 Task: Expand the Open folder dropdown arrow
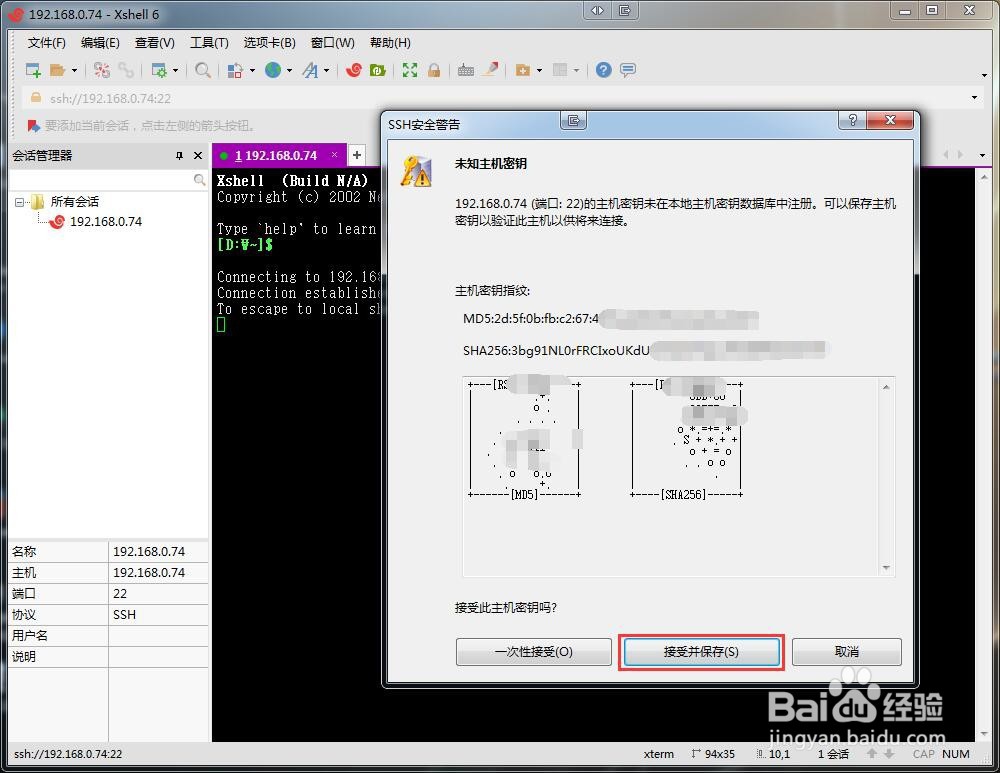(x=74, y=70)
